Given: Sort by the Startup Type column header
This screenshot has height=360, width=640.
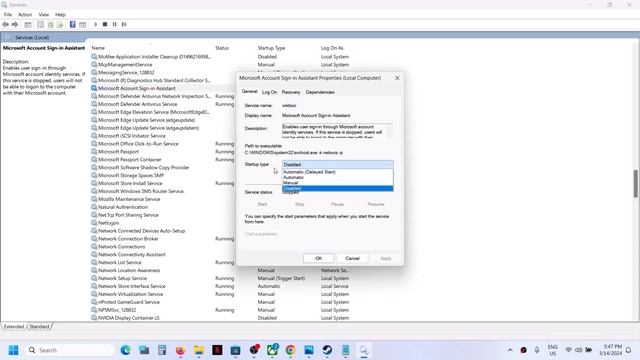Looking at the screenshot, I should coord(271,48).
